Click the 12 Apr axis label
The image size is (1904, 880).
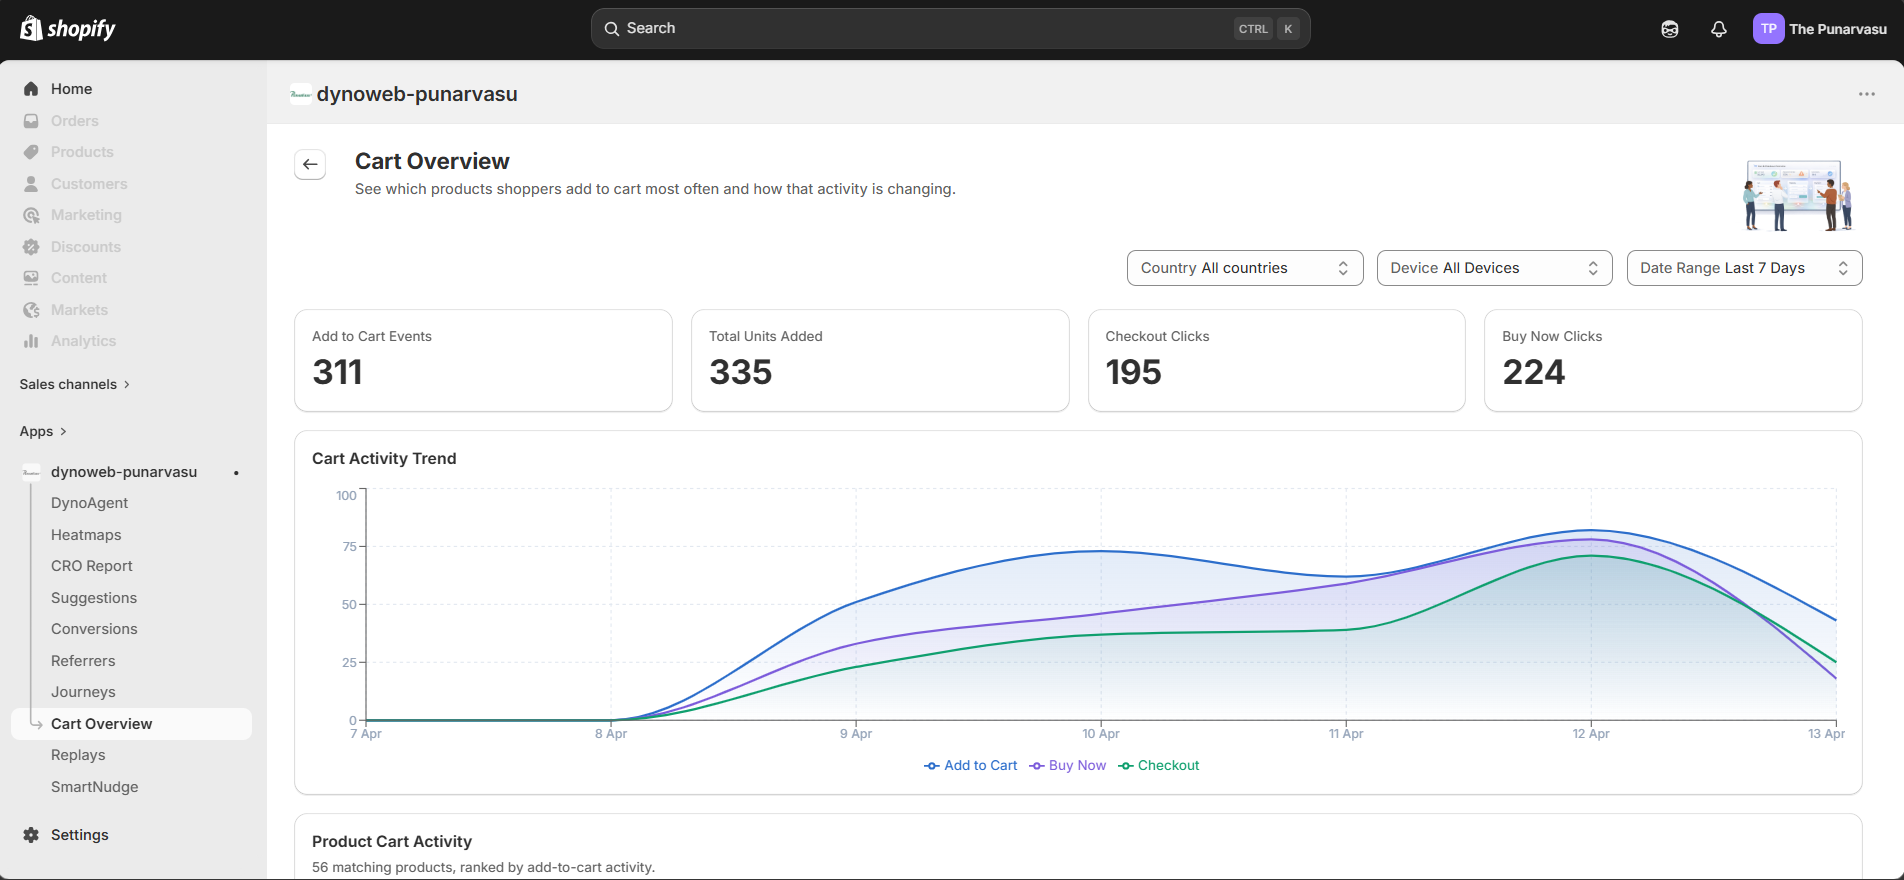coord(1591,734)
